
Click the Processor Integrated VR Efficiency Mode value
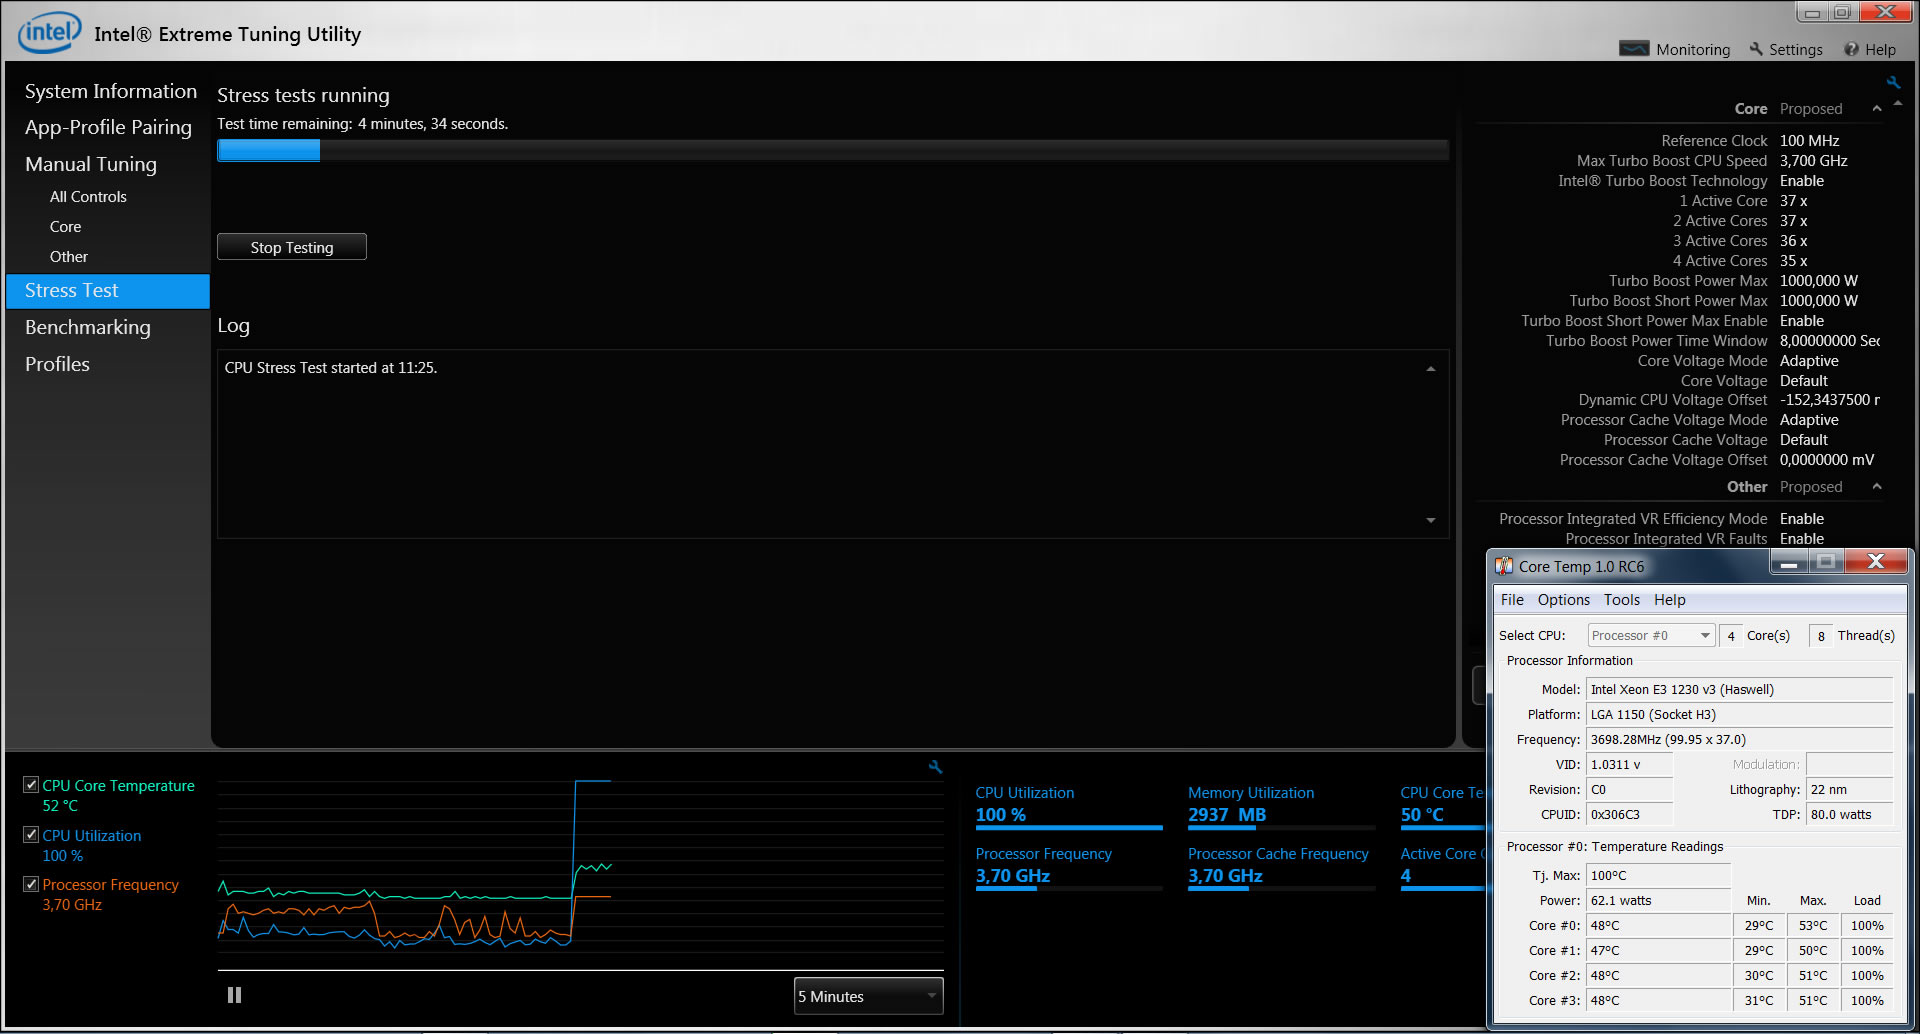tap(1802, 519)
